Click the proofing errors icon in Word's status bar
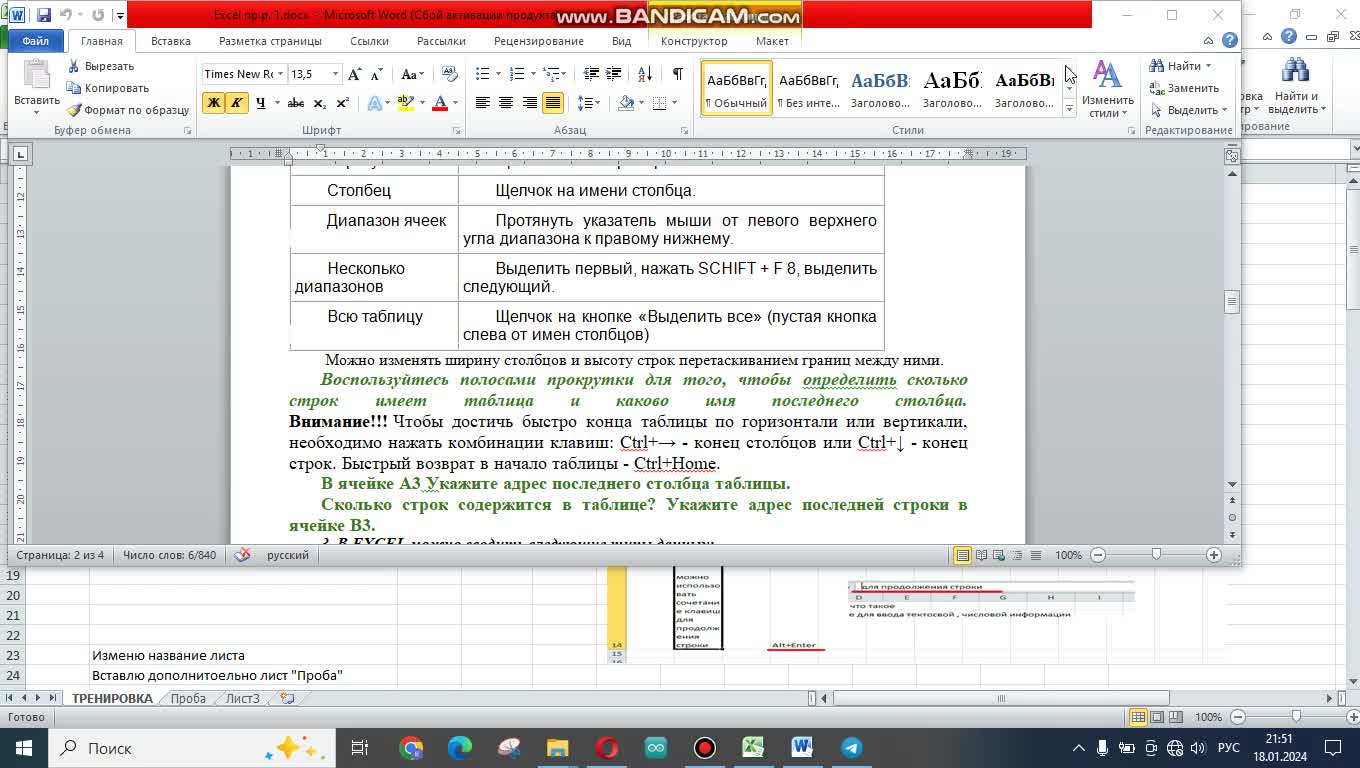The height and width of the screenshot is (768, 1360). pos(242,555)
